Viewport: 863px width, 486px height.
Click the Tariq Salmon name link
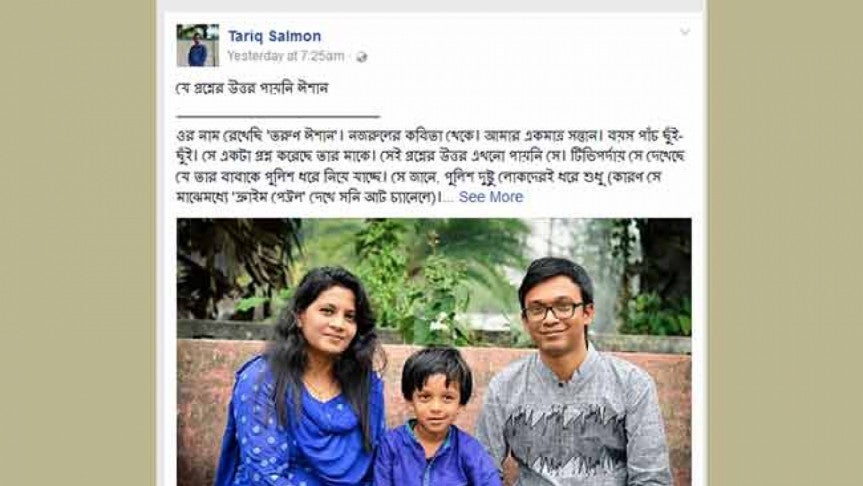click(274, 36)
